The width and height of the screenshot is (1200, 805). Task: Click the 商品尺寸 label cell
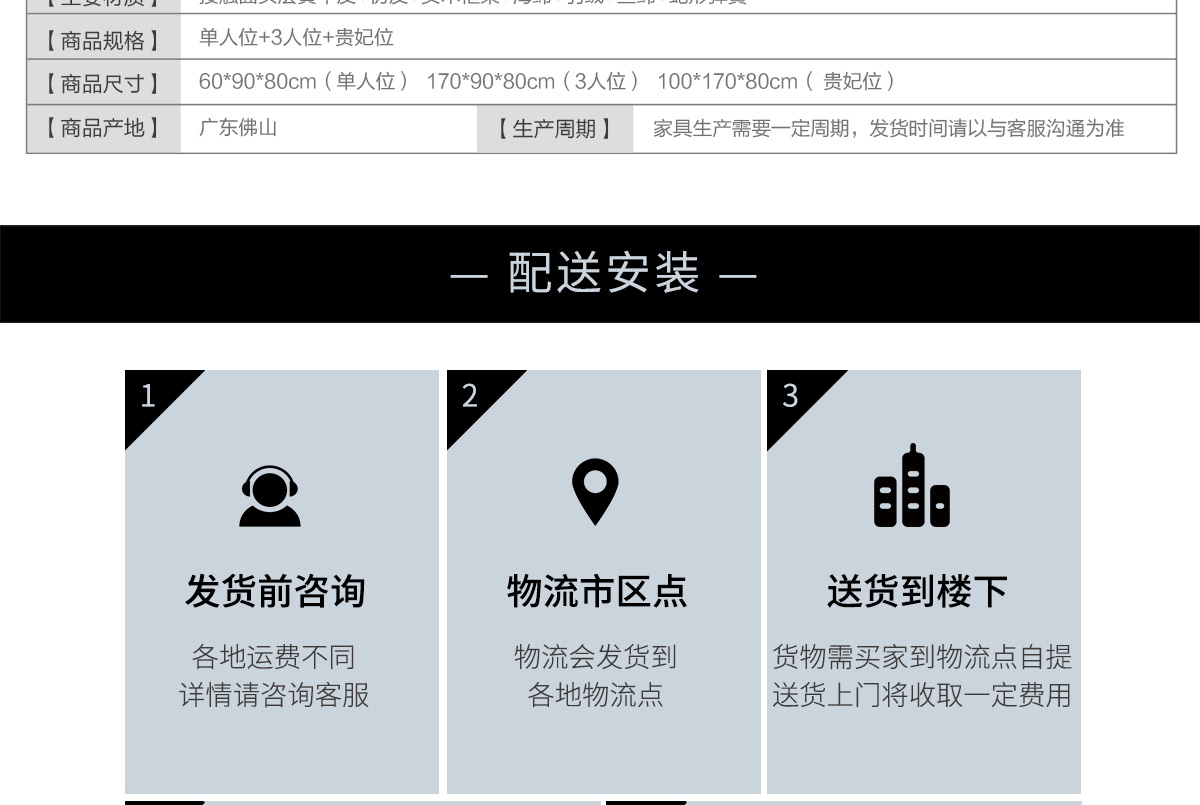point(103,83)
